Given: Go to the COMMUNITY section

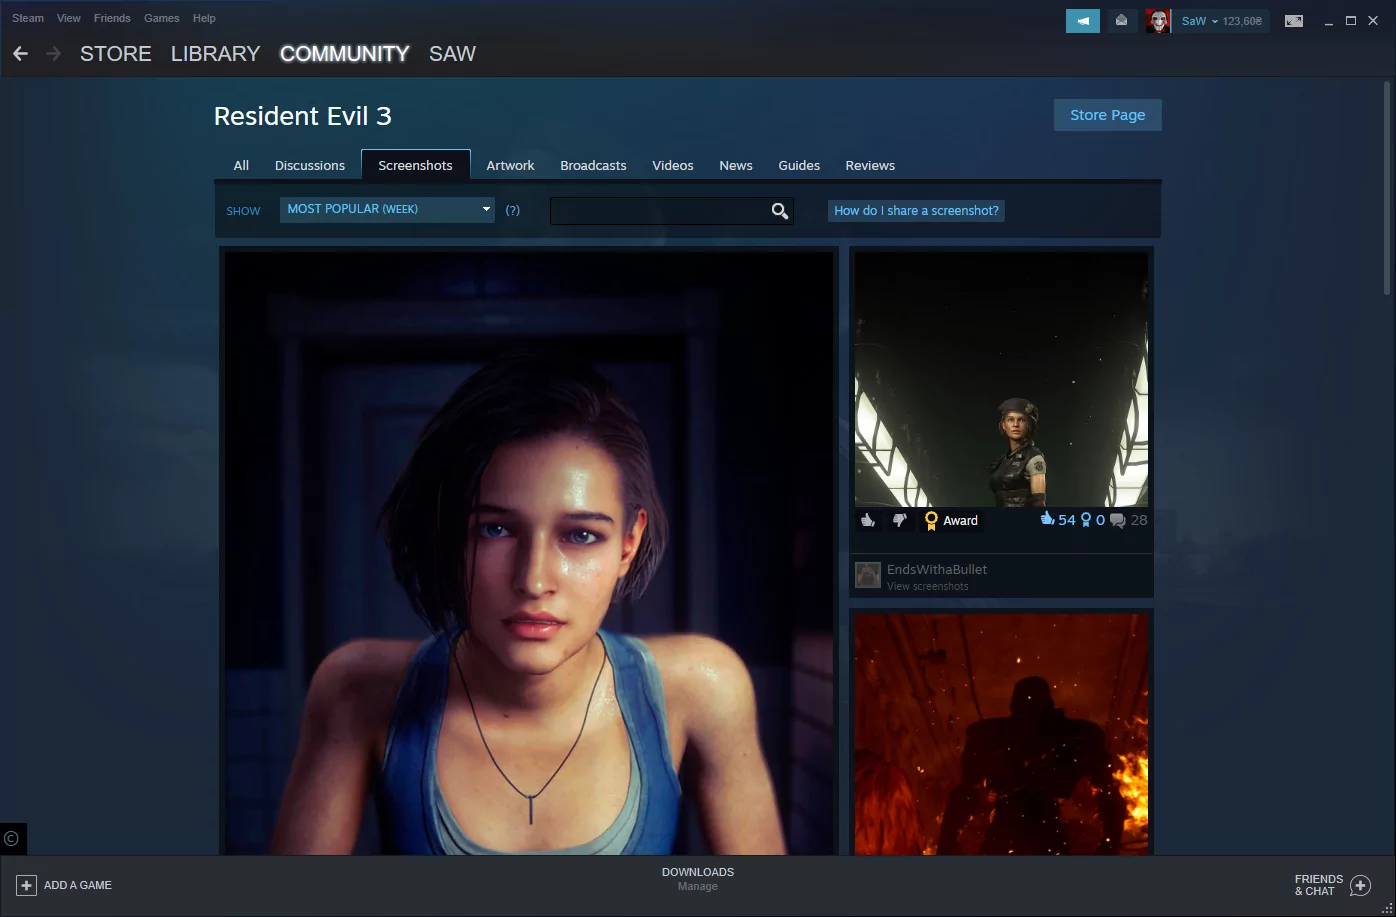Looking at the screenshot, I should 345,54.
